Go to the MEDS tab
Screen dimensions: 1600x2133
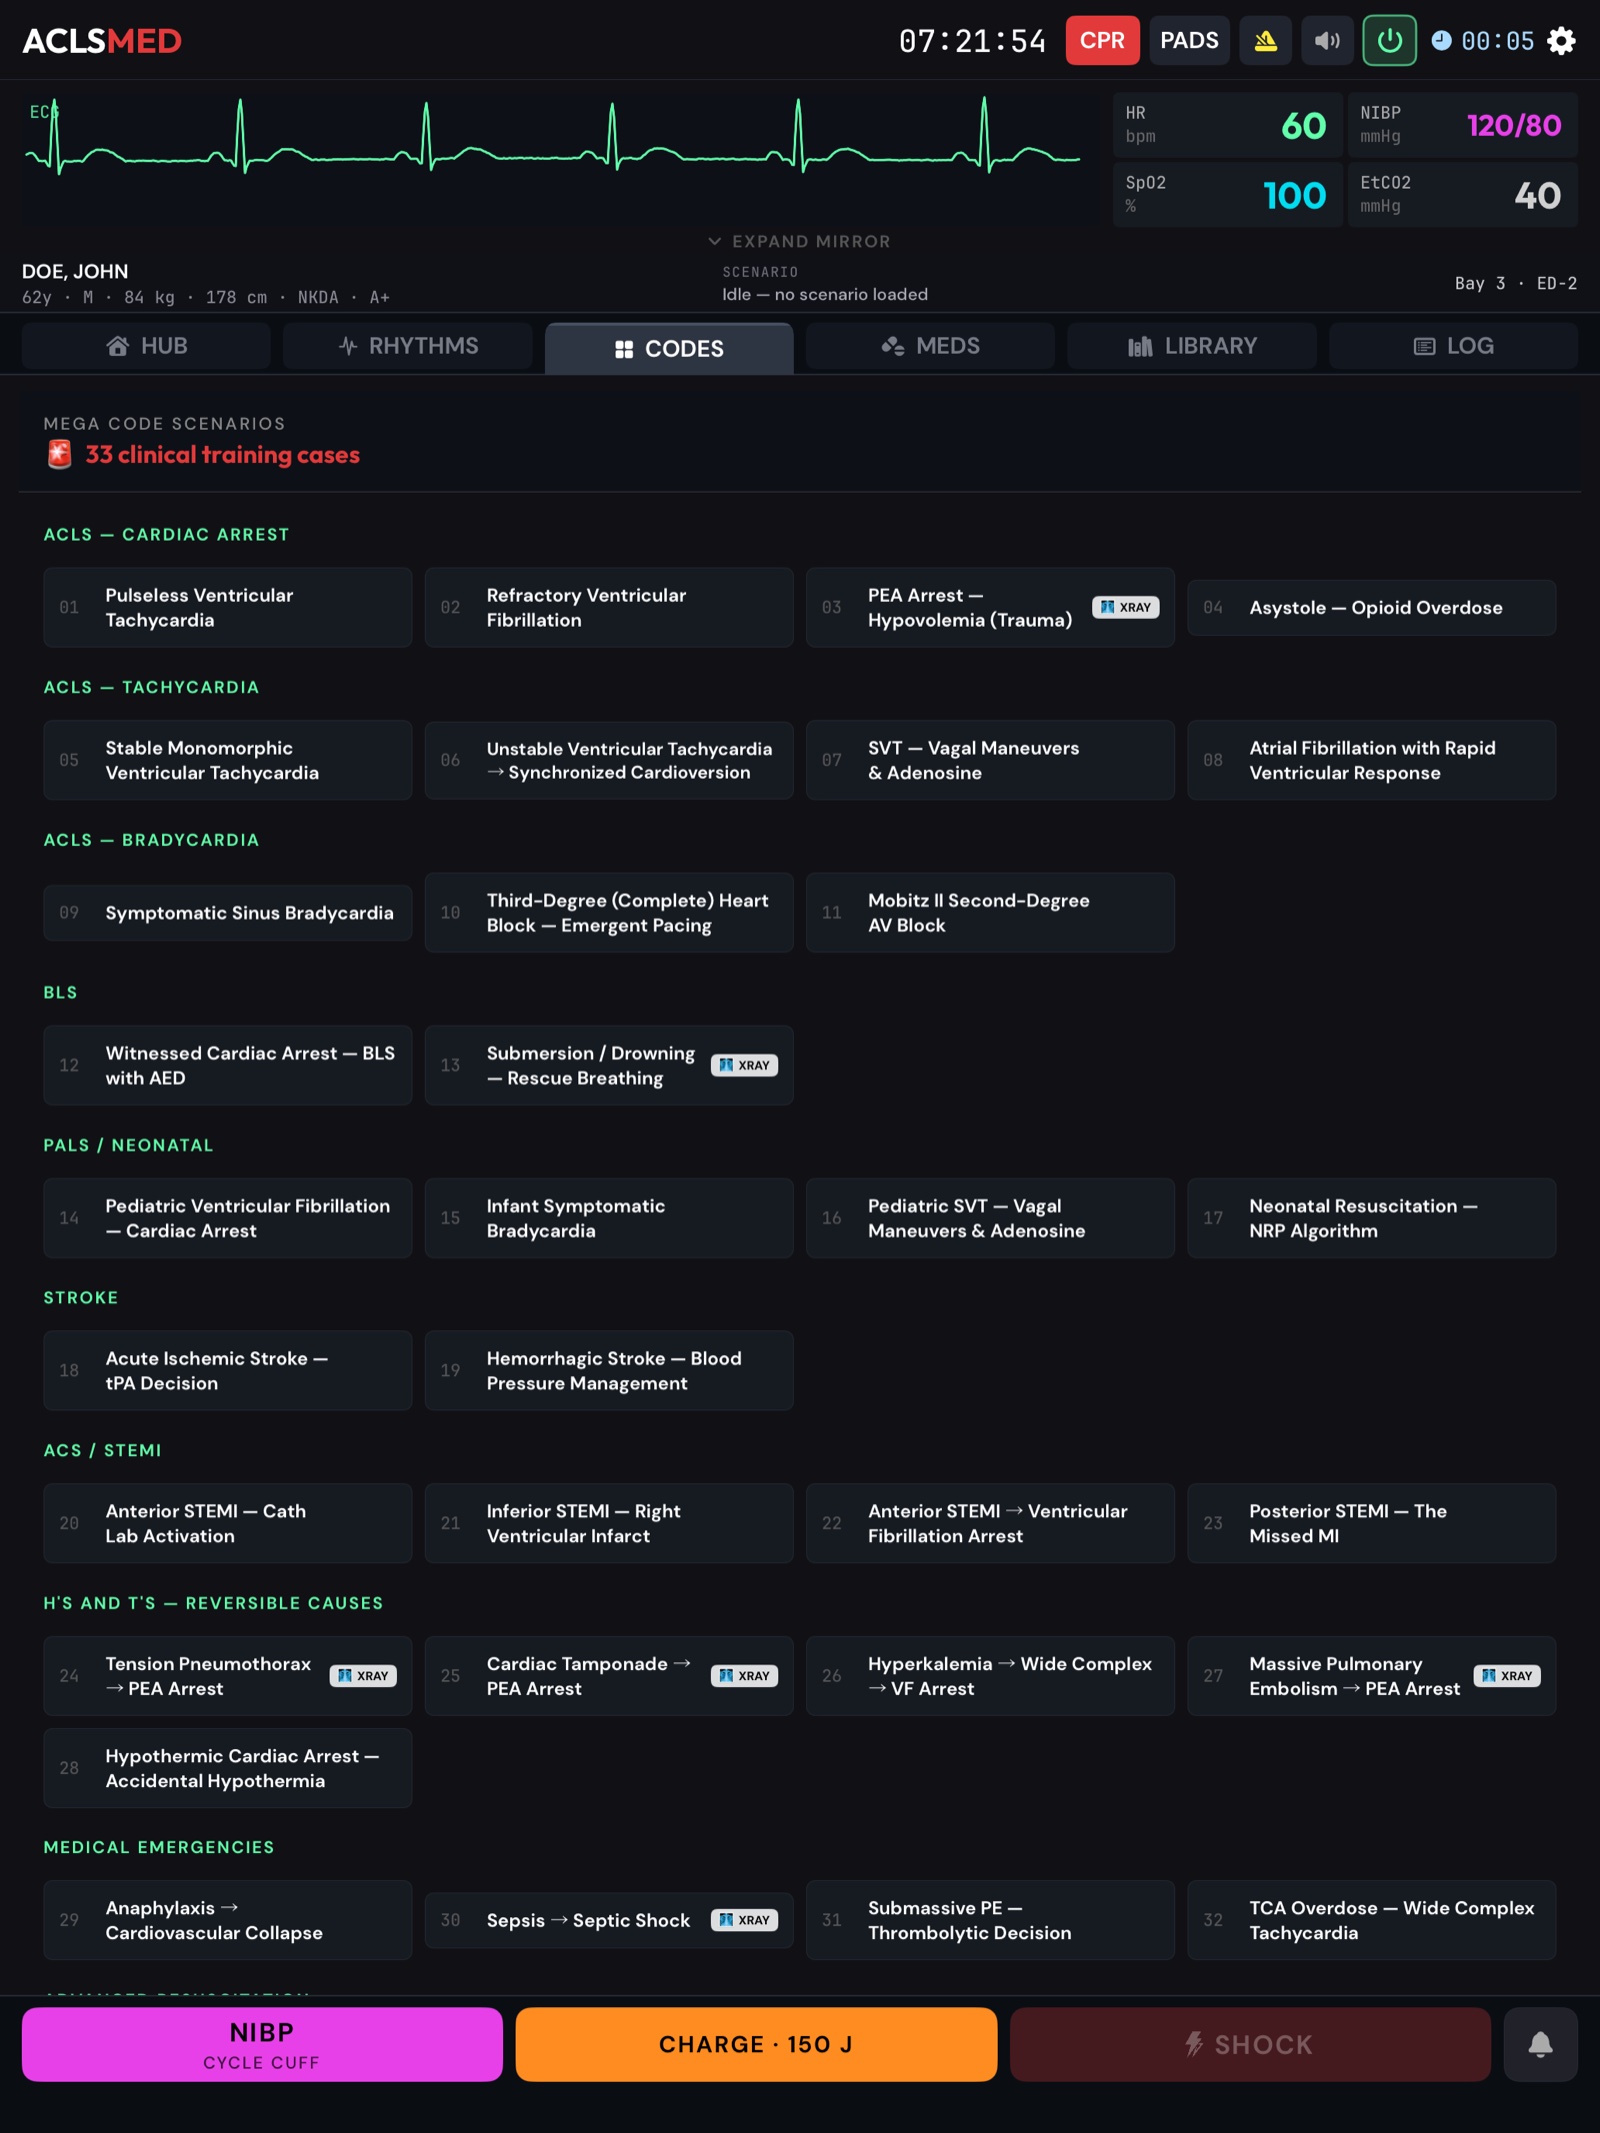coord(931,346)
